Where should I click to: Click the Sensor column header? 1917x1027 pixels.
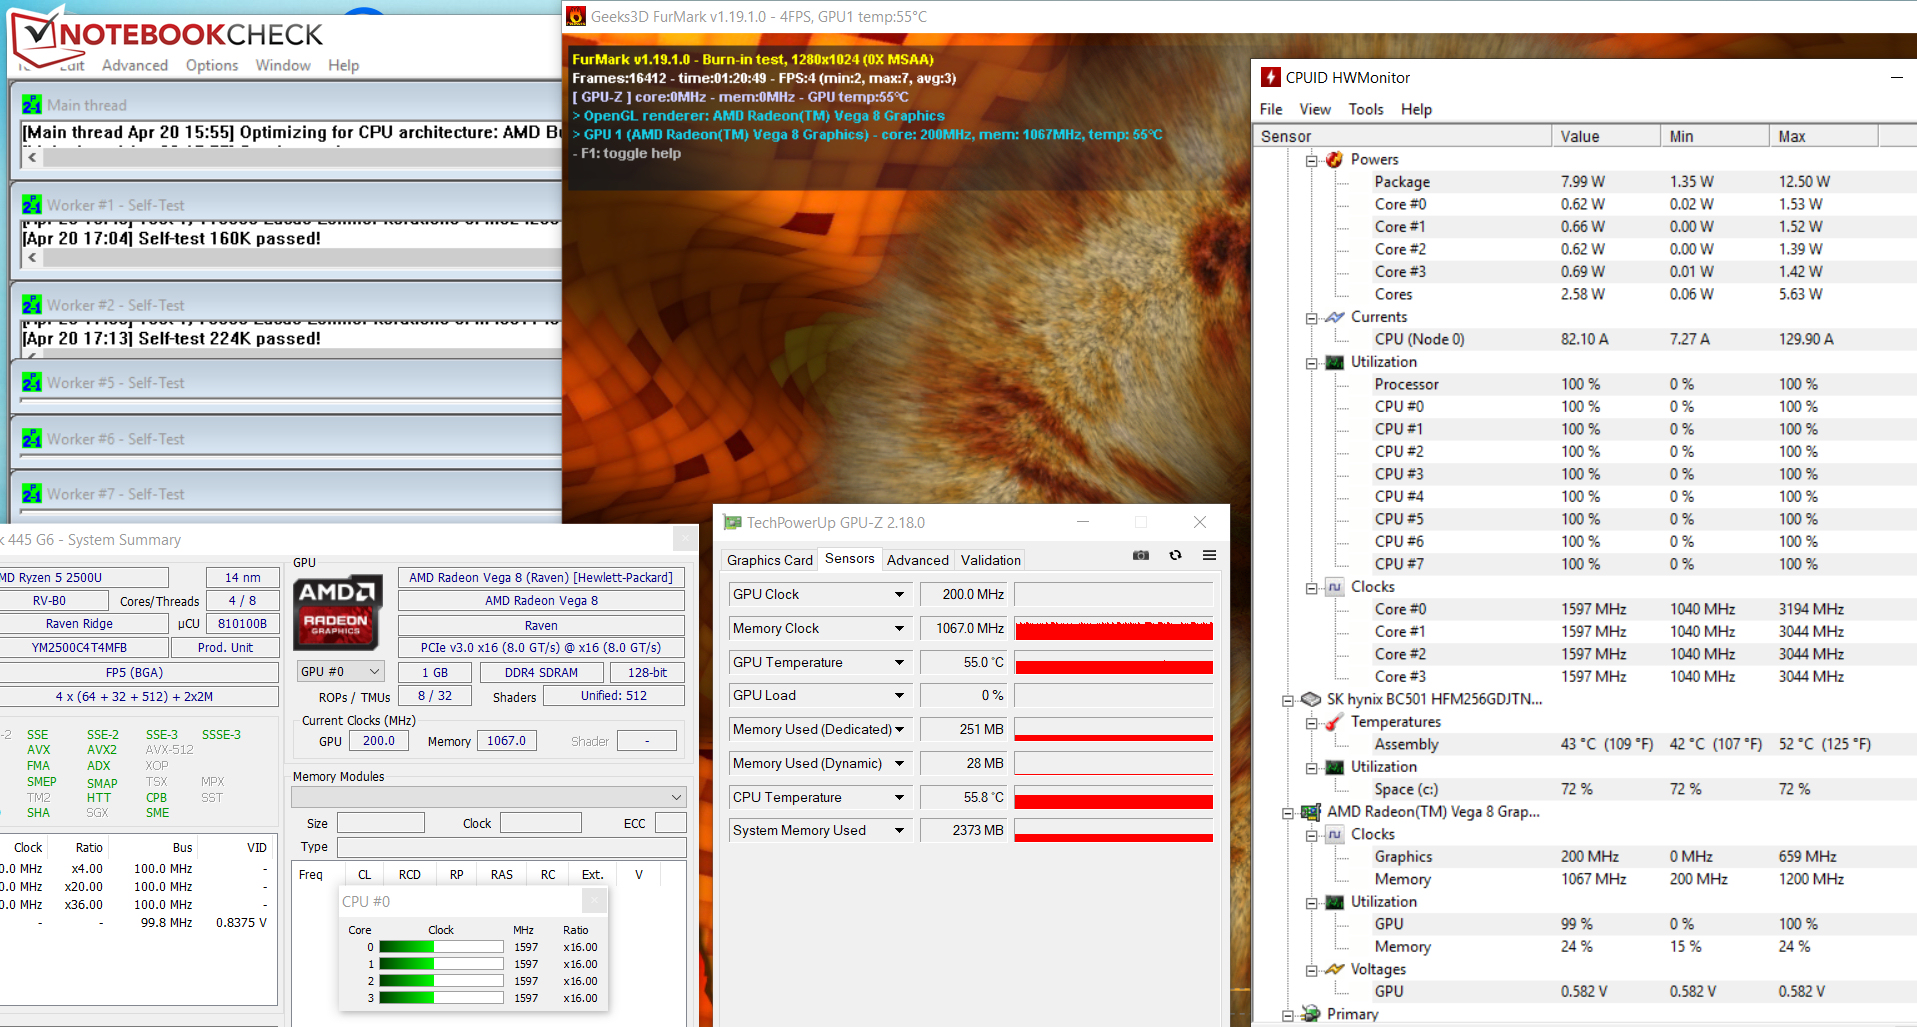click(1402, 136)
